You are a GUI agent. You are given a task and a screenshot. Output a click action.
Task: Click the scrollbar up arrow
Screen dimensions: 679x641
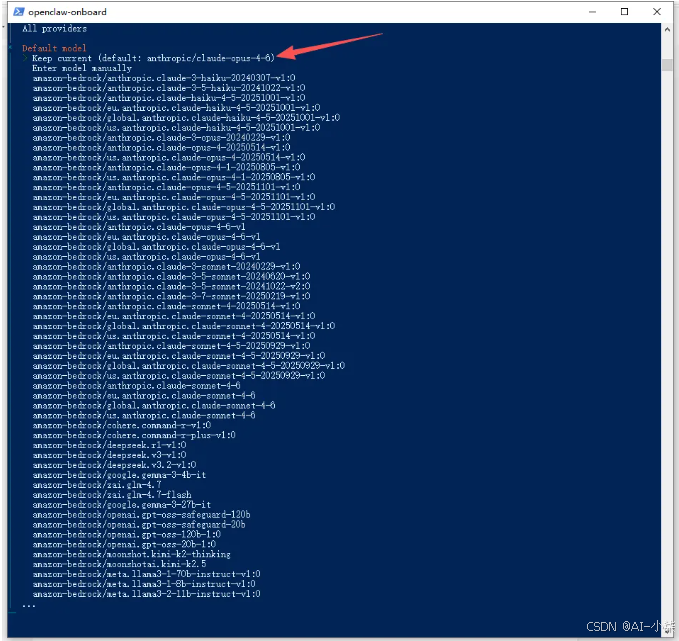667,29
